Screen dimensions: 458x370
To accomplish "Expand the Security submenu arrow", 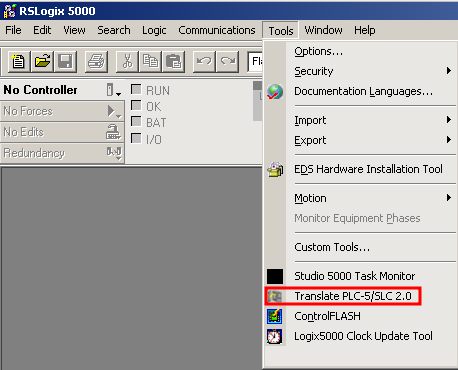I will (449, 71).
